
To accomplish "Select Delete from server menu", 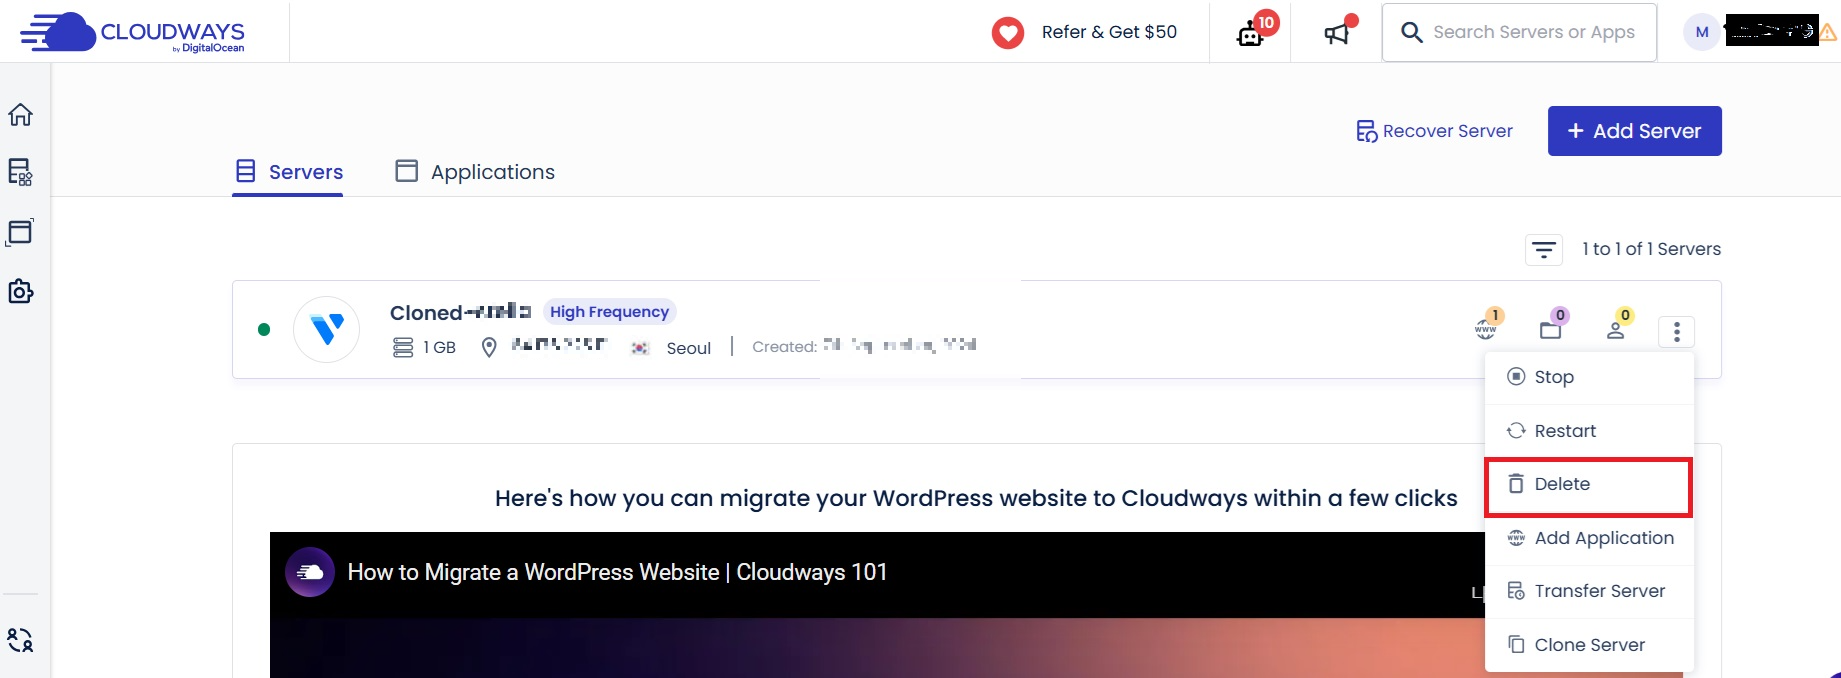I will click(x=1589, y=486).
